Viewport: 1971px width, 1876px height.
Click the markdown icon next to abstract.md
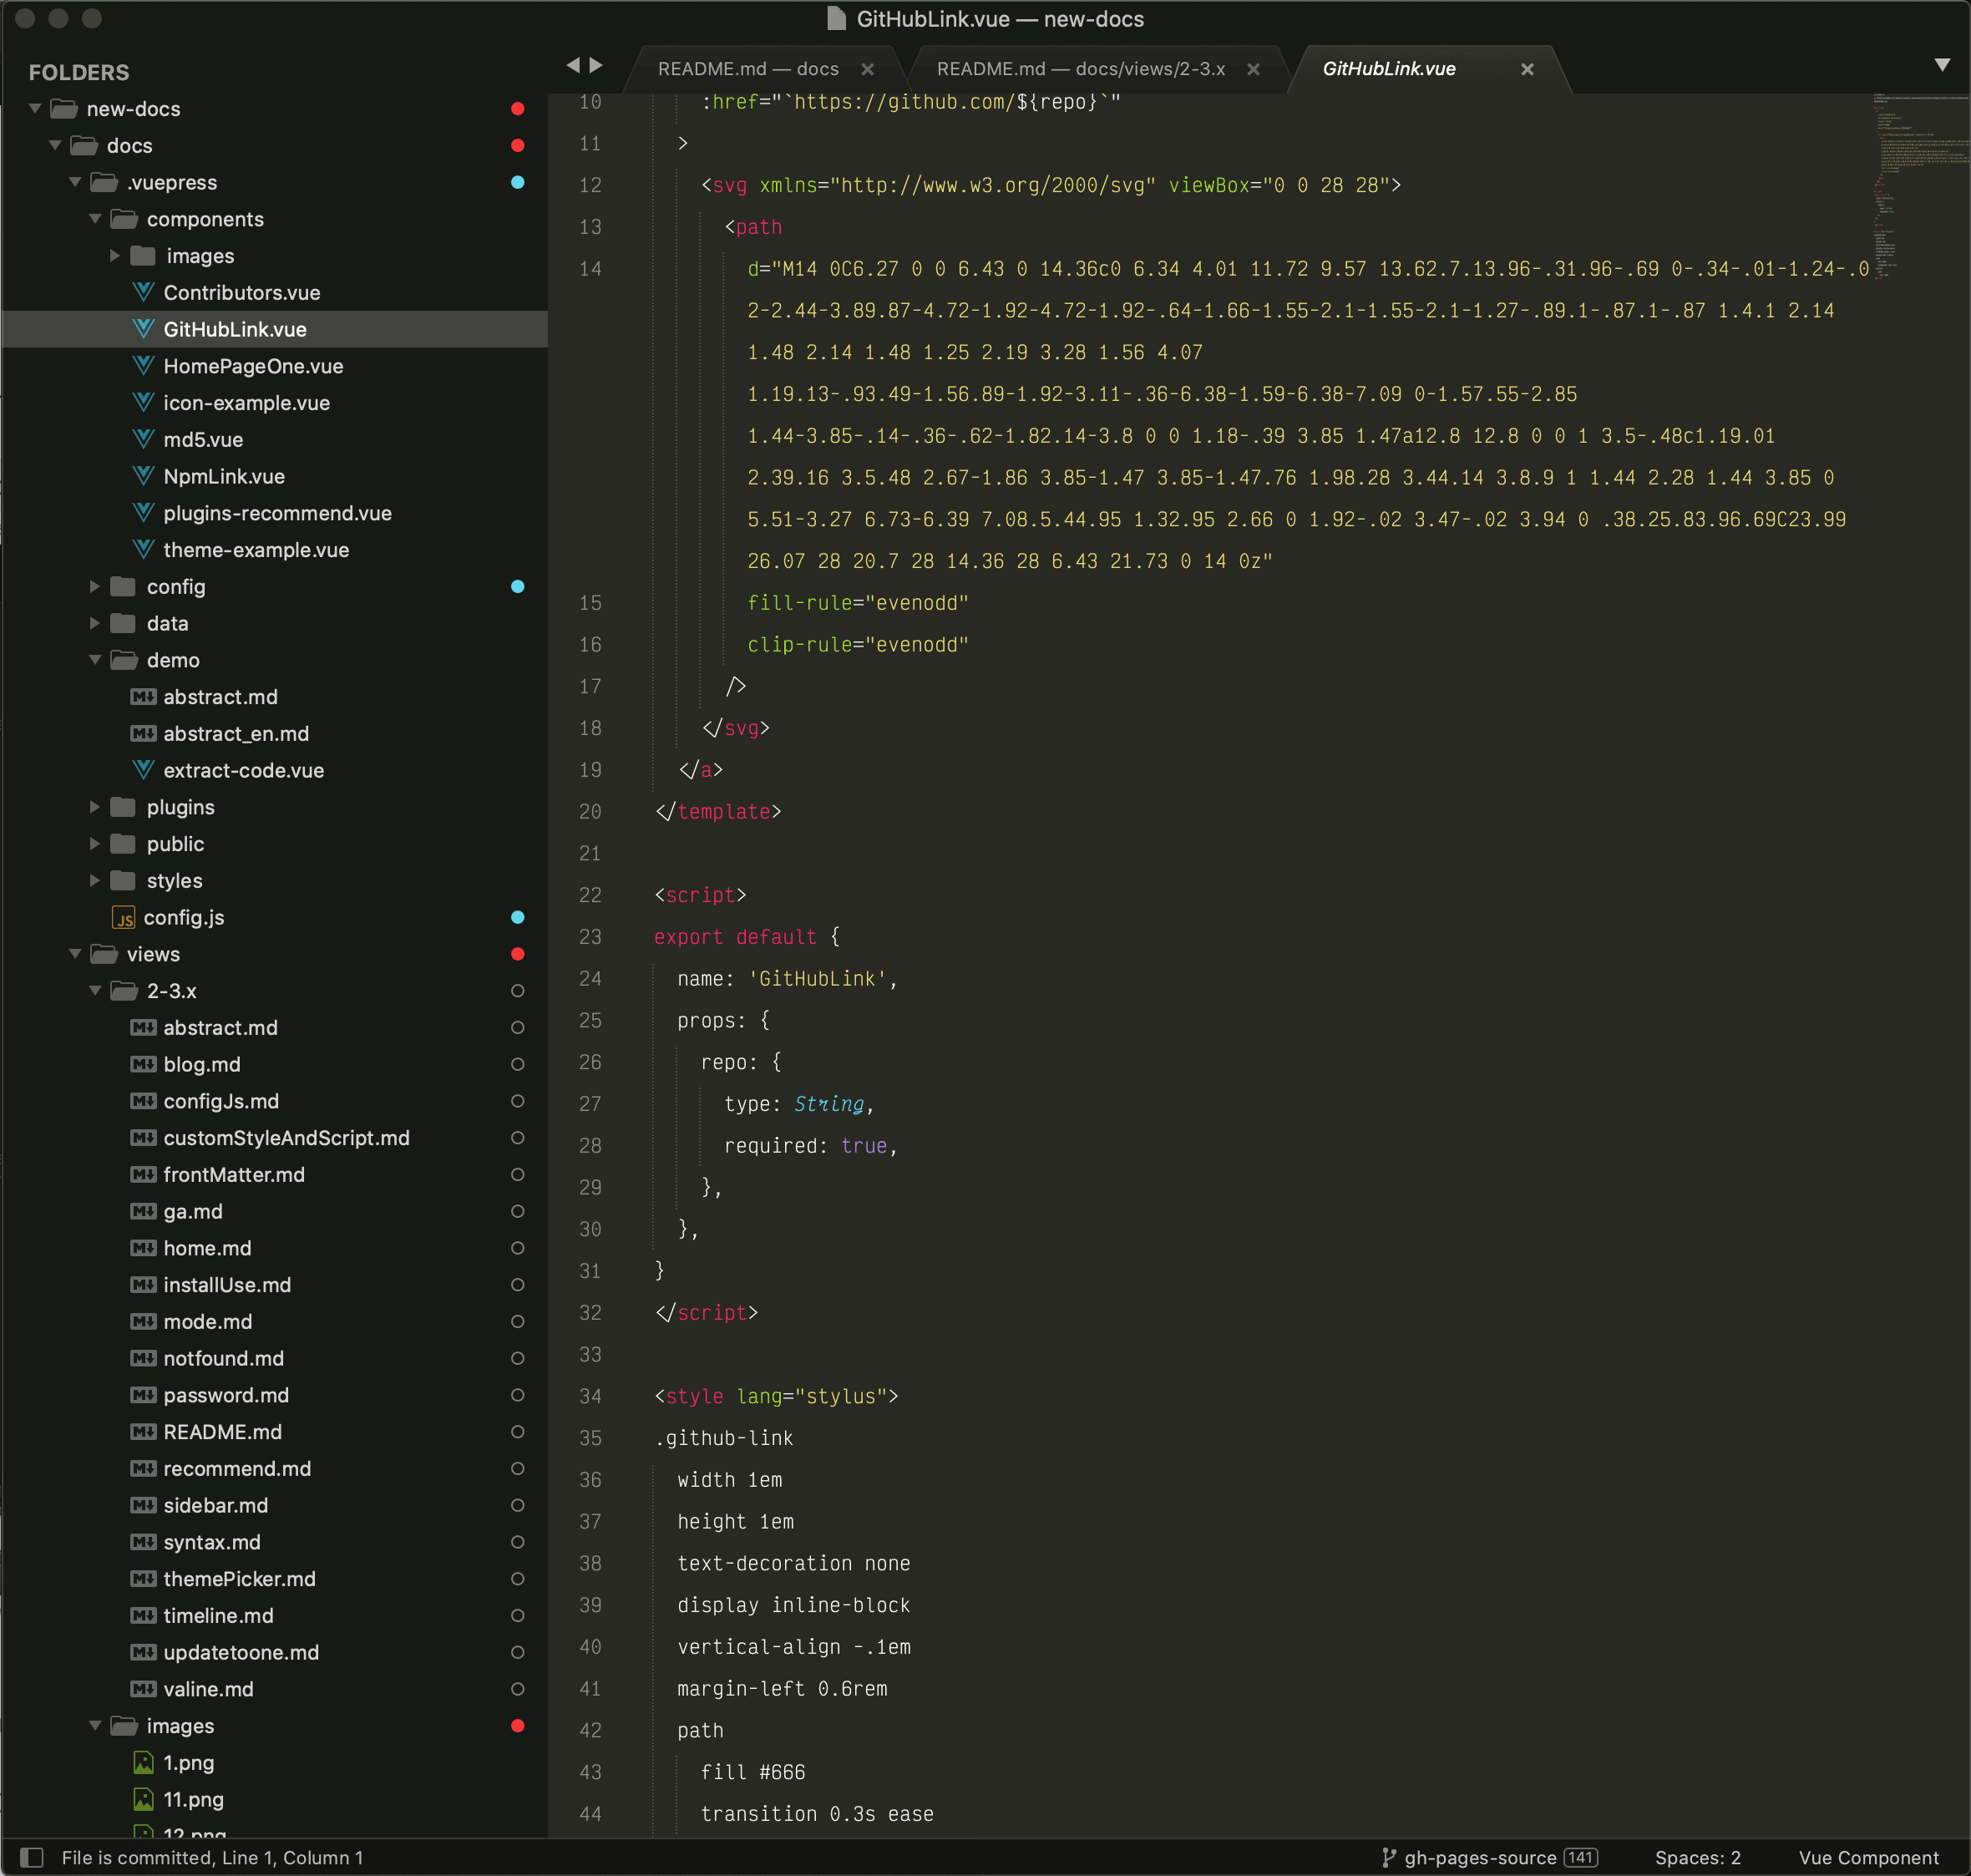[x=142, y=697]
